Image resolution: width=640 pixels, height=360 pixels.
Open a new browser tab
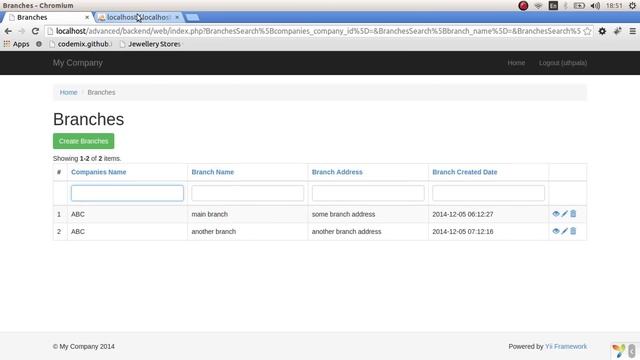point(193,17)
